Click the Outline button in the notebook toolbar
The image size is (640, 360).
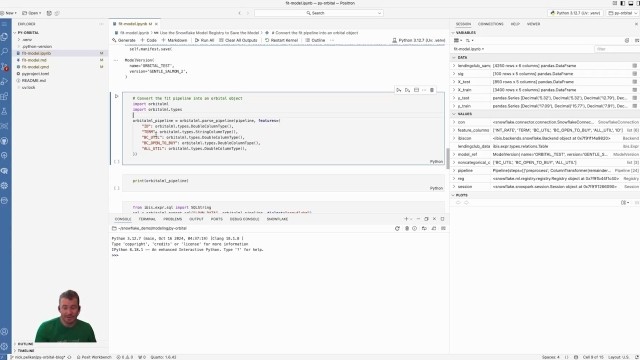pyautogui.click(x=315, y=40)
